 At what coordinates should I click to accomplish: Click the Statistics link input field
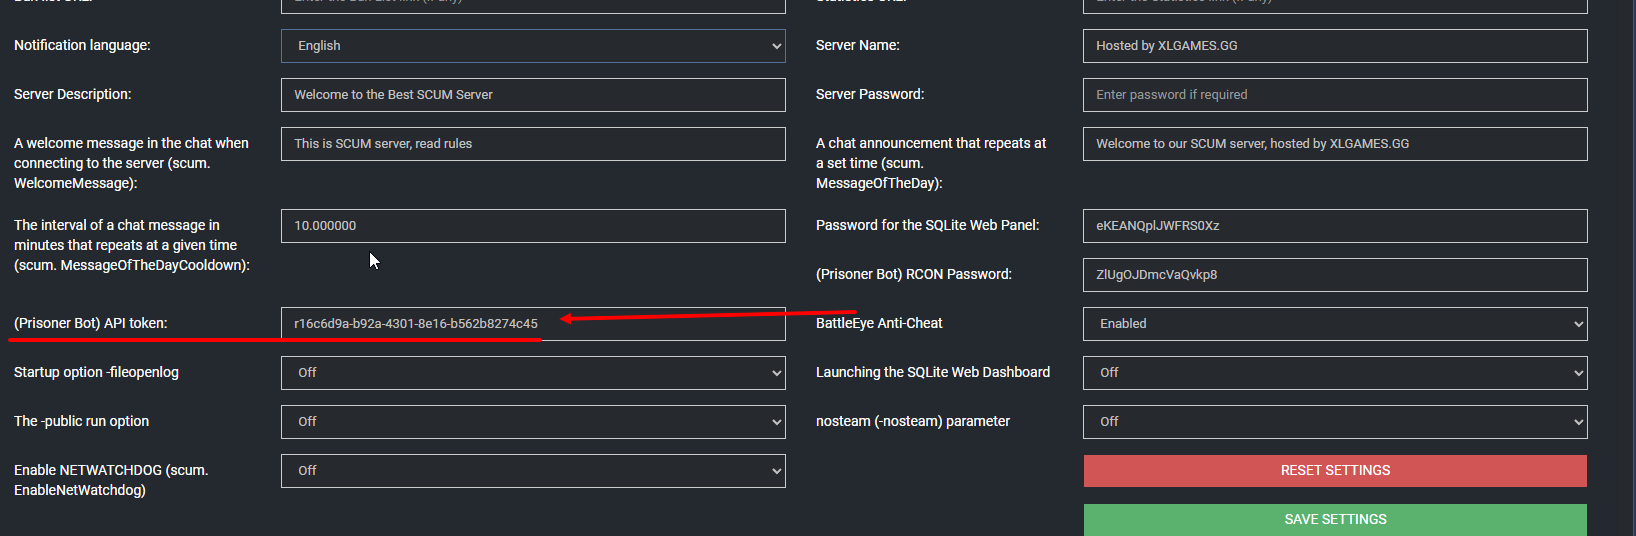[x=1334, y=5]
